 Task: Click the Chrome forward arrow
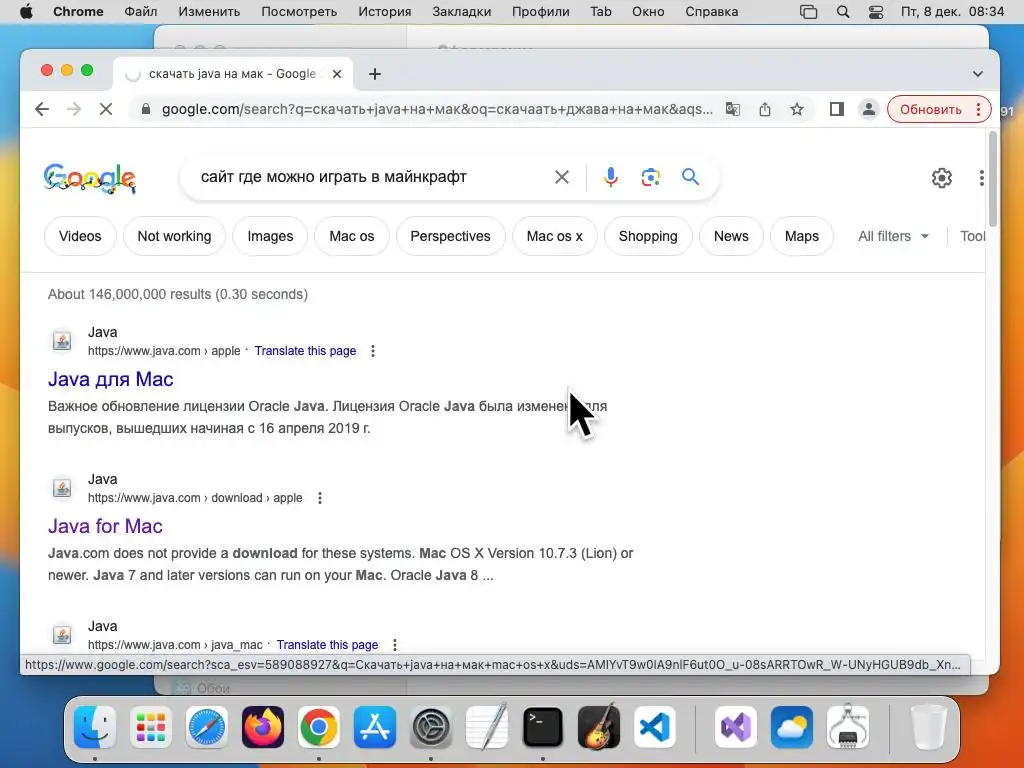tap(74, 109)
